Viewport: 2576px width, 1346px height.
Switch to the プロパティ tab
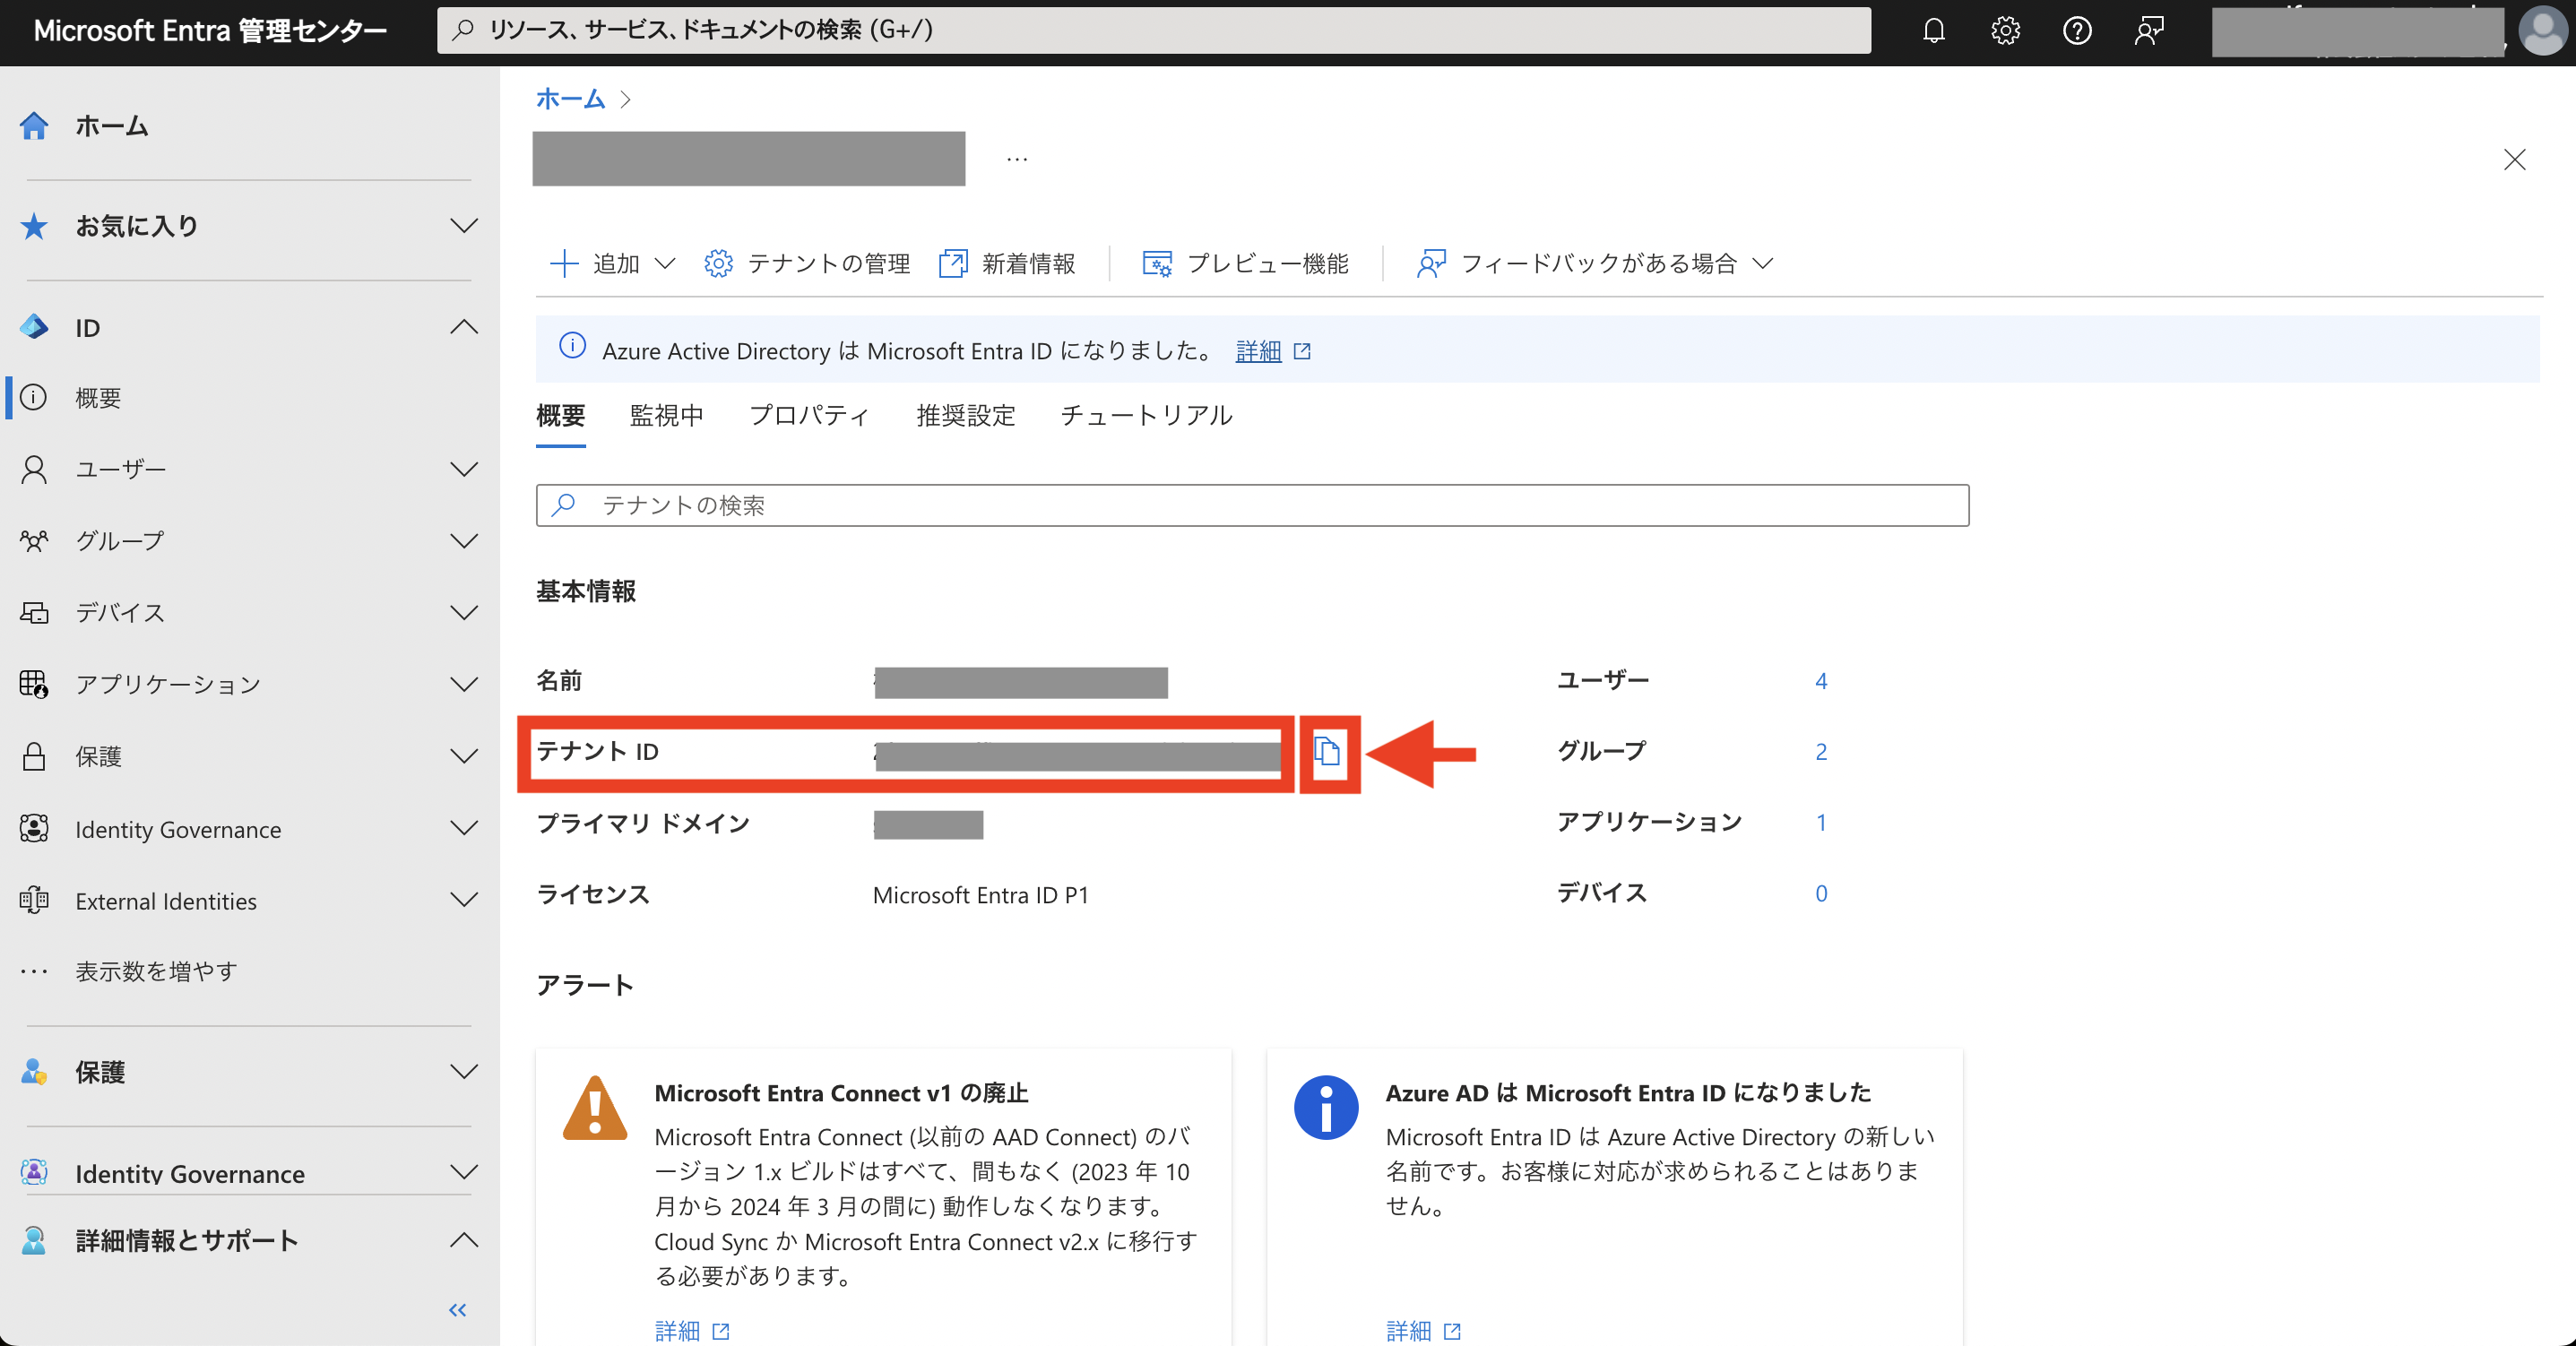(x=809, y=415)
